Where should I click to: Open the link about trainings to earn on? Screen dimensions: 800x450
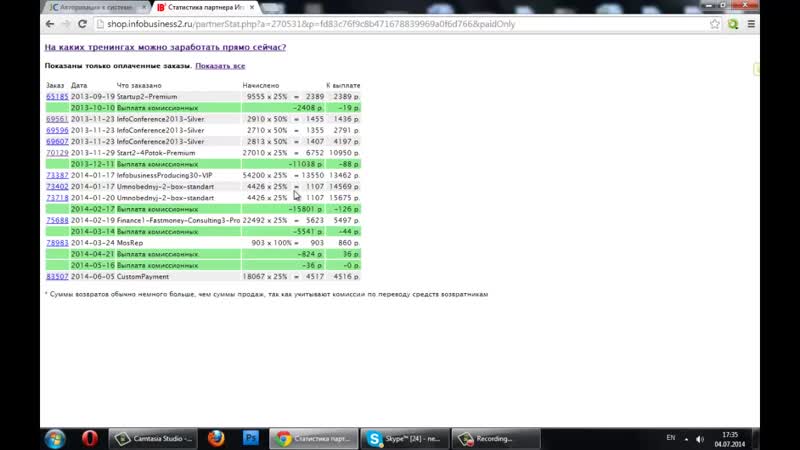[x=165, y=47]
